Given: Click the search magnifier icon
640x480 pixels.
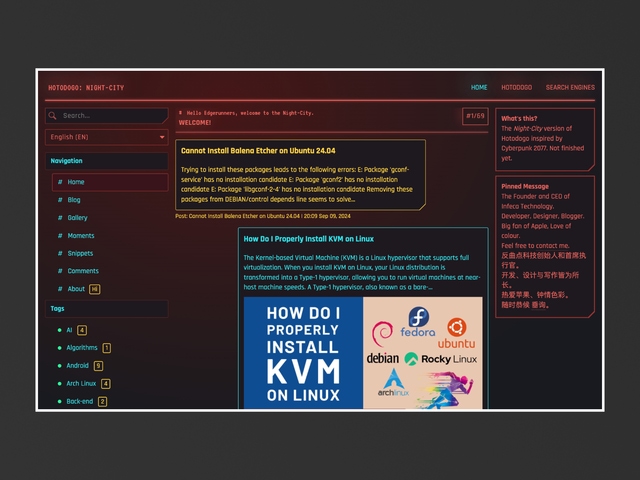Looking at the screenshot, I should pyautogui.click(x=54, y=116).
